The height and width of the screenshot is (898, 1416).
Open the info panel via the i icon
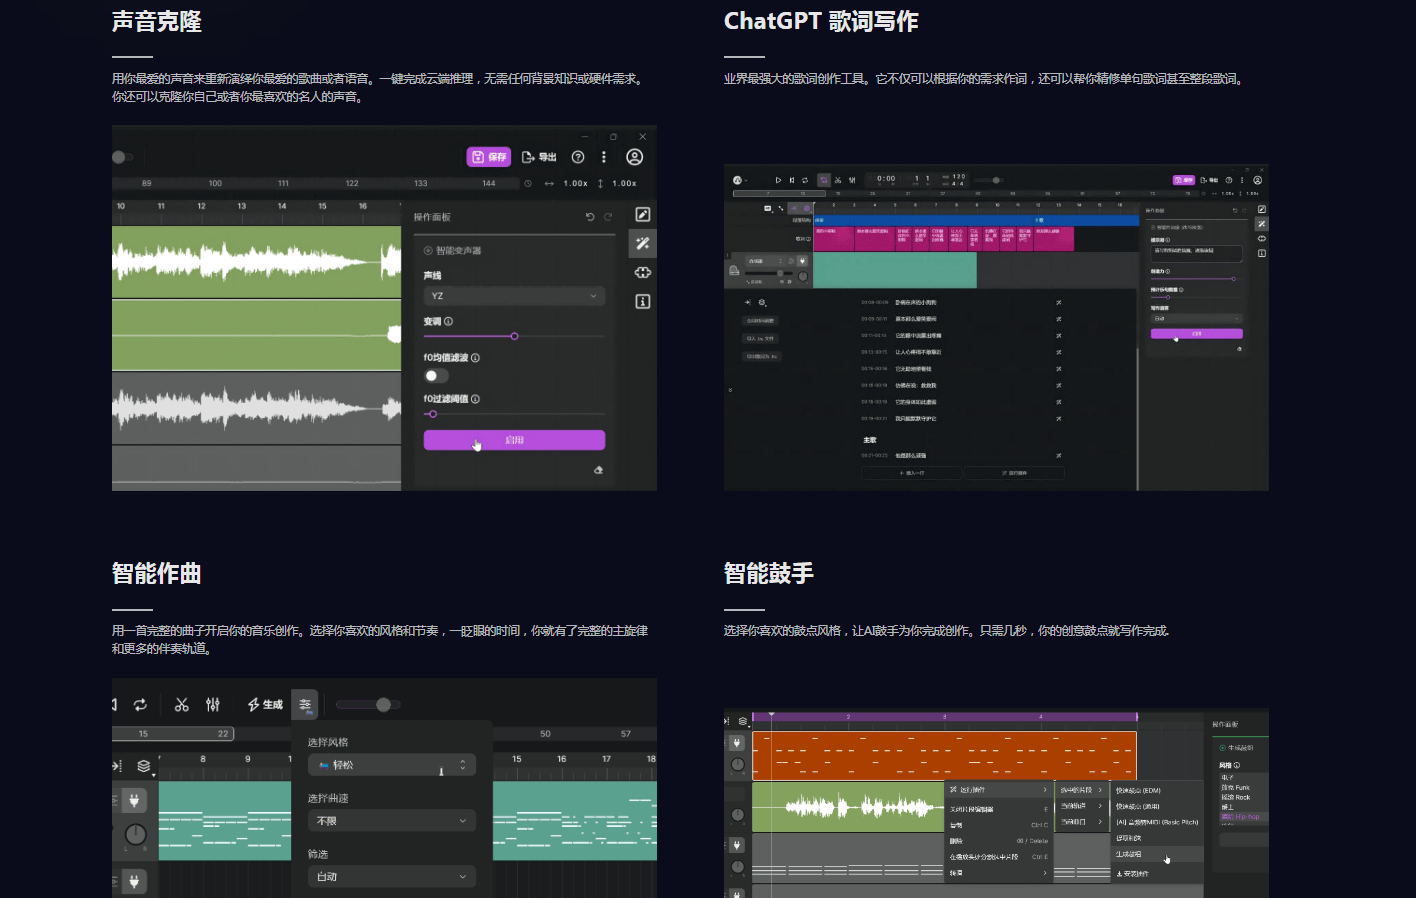pos(642,300)
